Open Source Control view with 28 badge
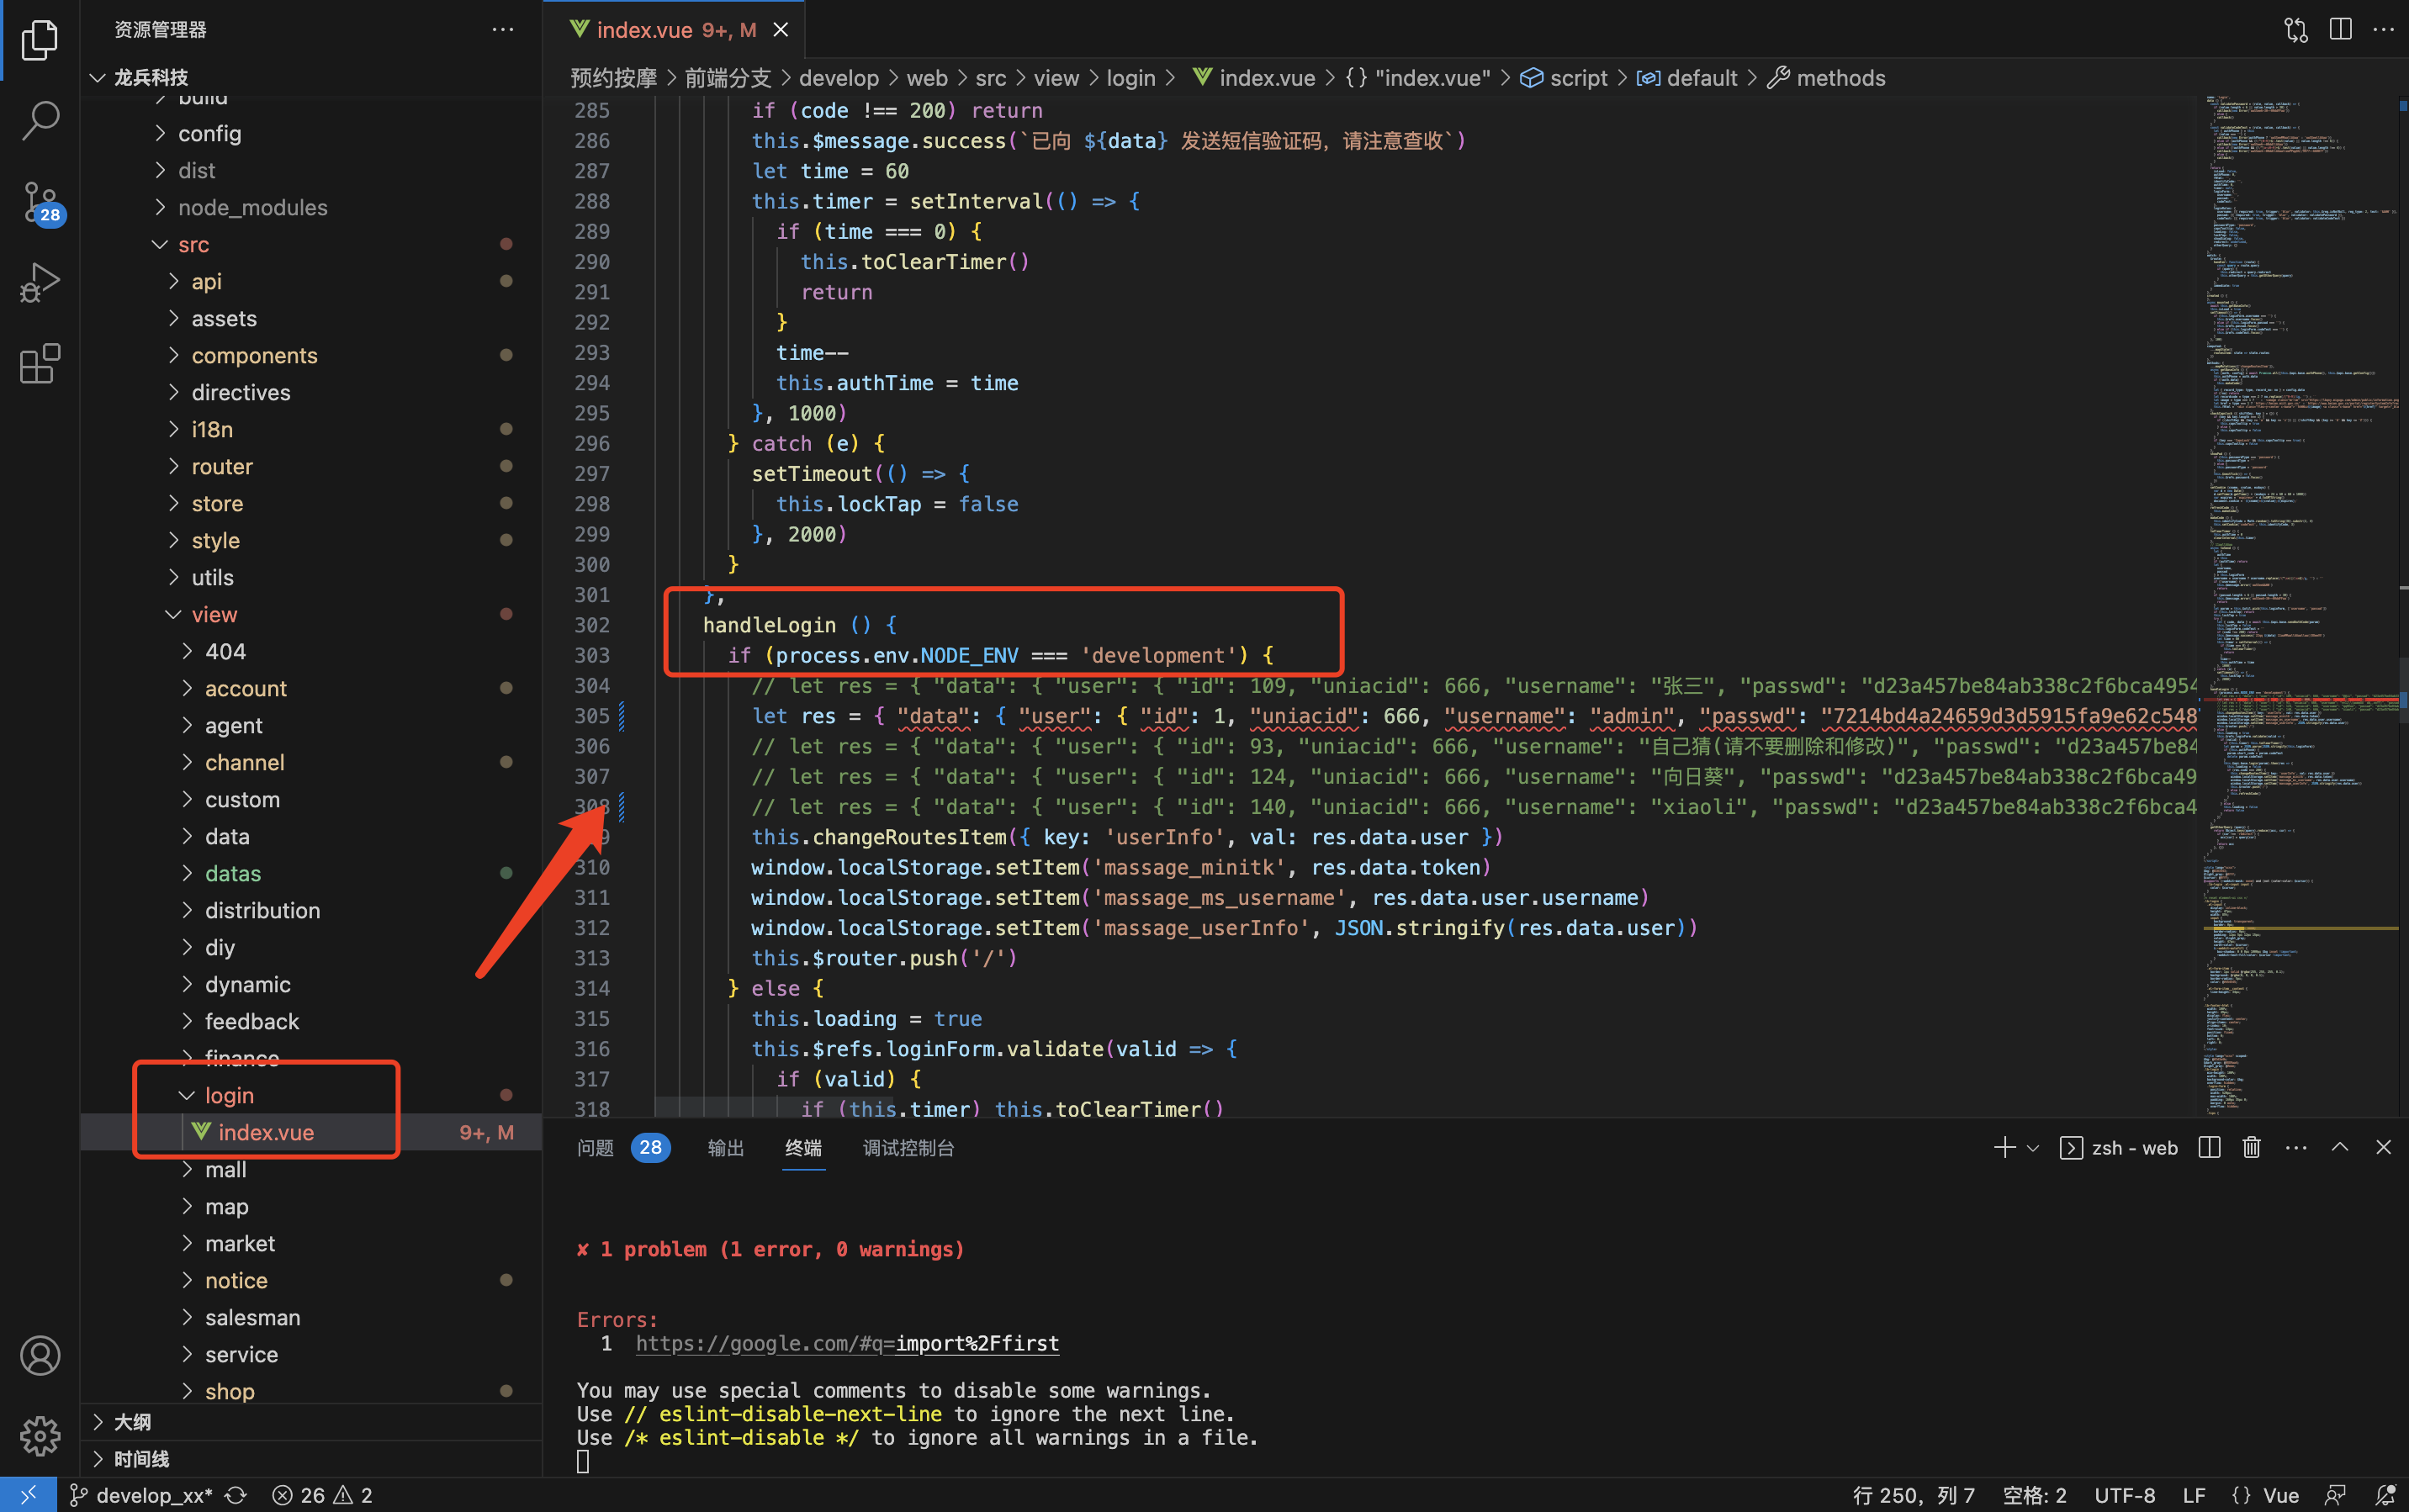The height and width of the screenshot is (1512, 2409). tap(40, 203)
